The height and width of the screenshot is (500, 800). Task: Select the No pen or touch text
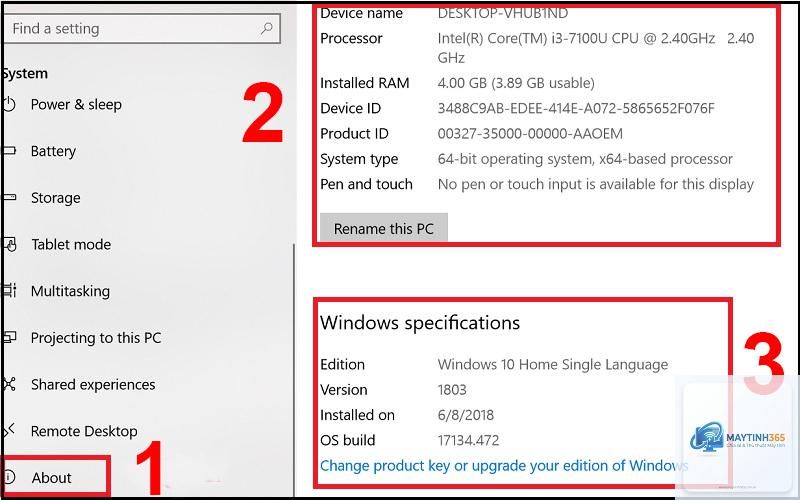[596, 184]
